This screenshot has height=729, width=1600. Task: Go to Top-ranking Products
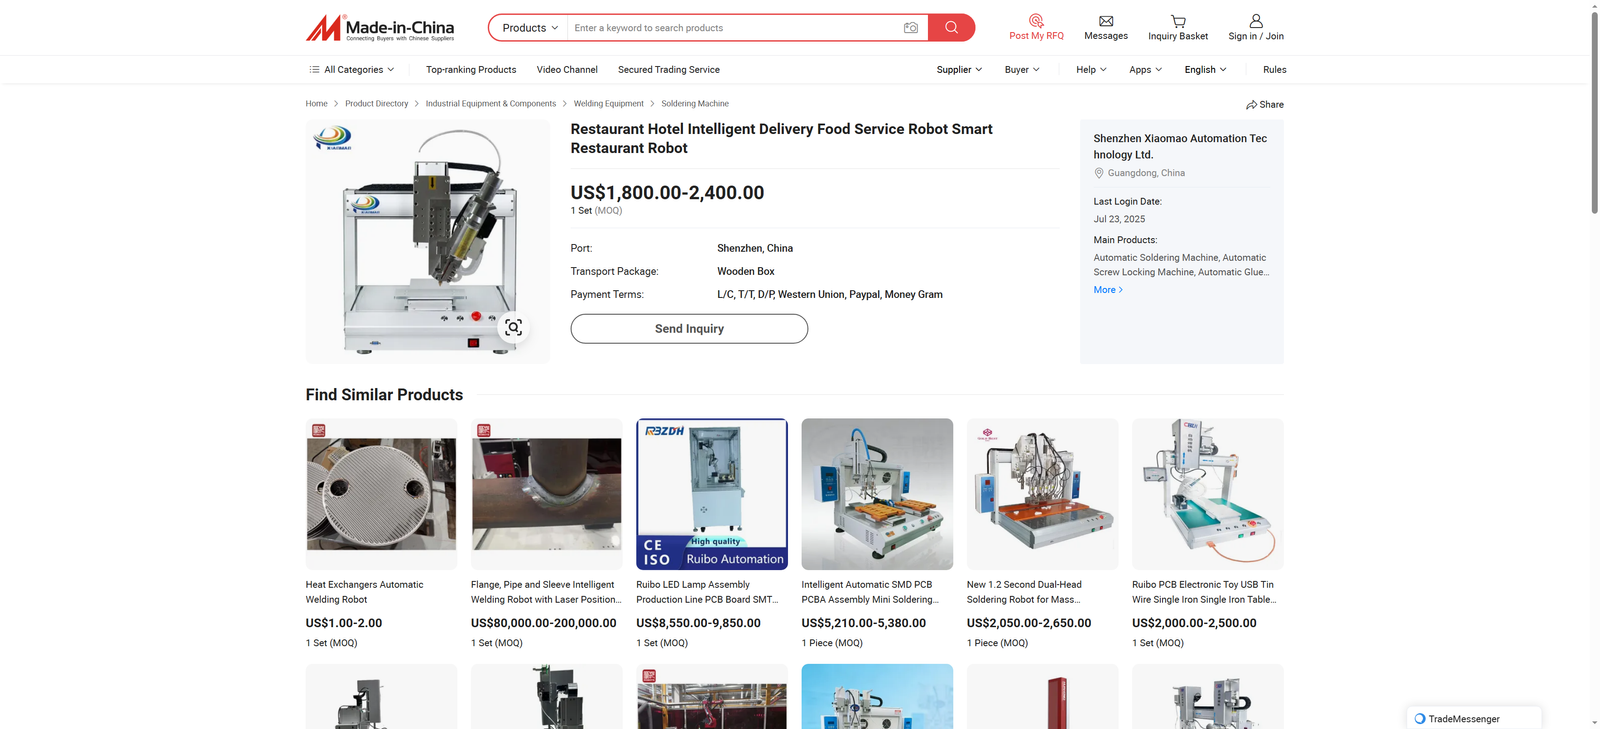tap(471, 70)
